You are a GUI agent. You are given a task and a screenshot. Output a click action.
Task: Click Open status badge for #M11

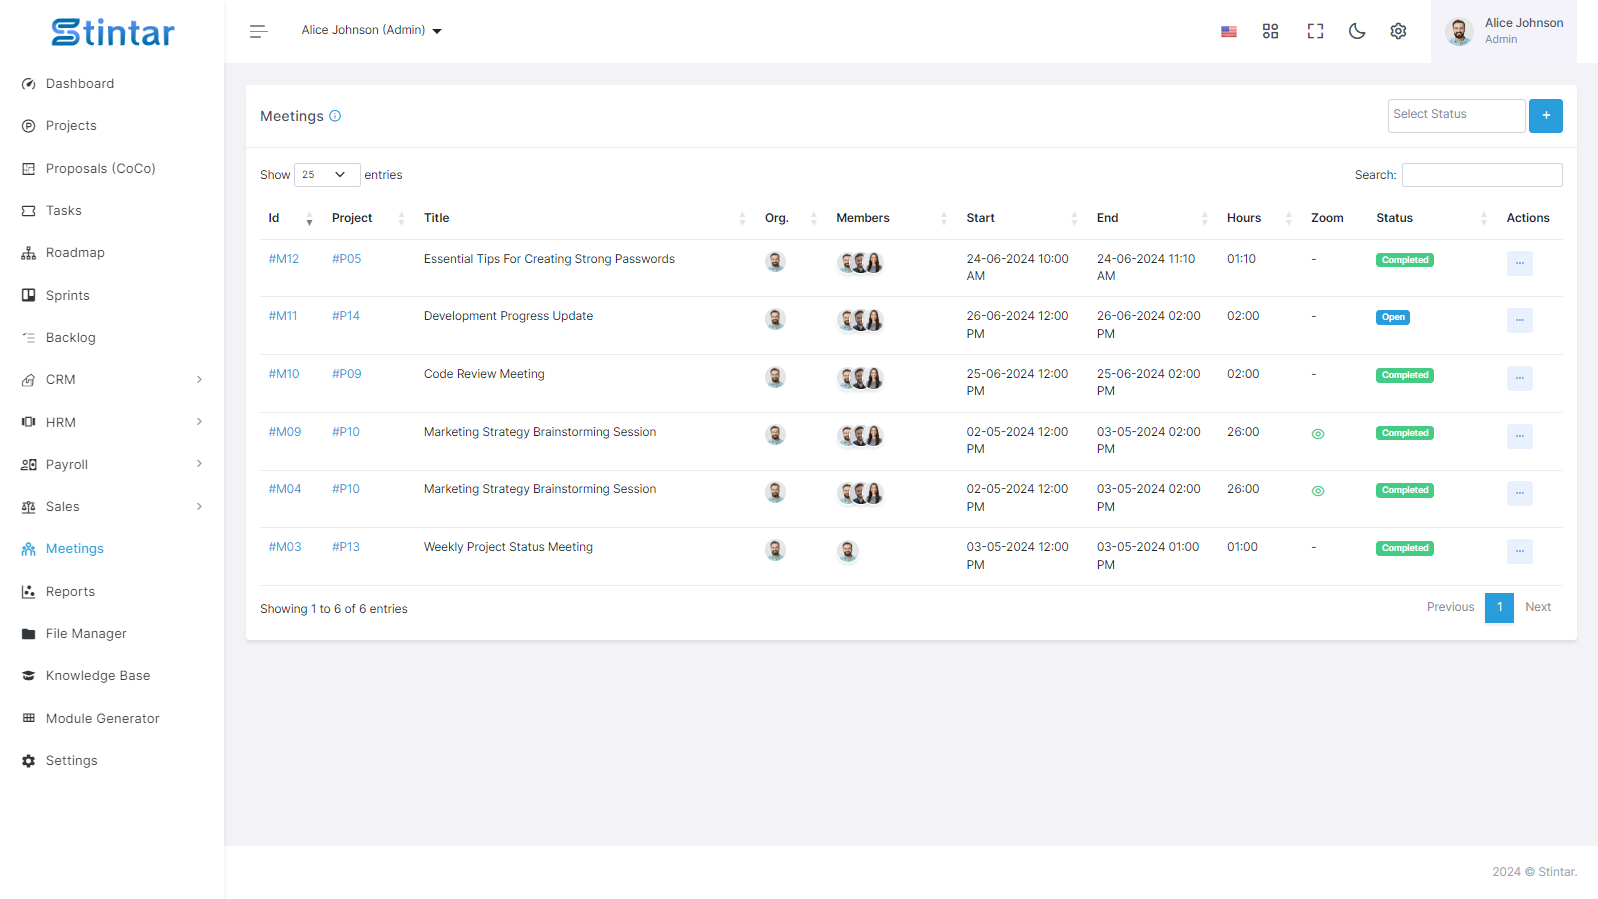click(1393, 318)
